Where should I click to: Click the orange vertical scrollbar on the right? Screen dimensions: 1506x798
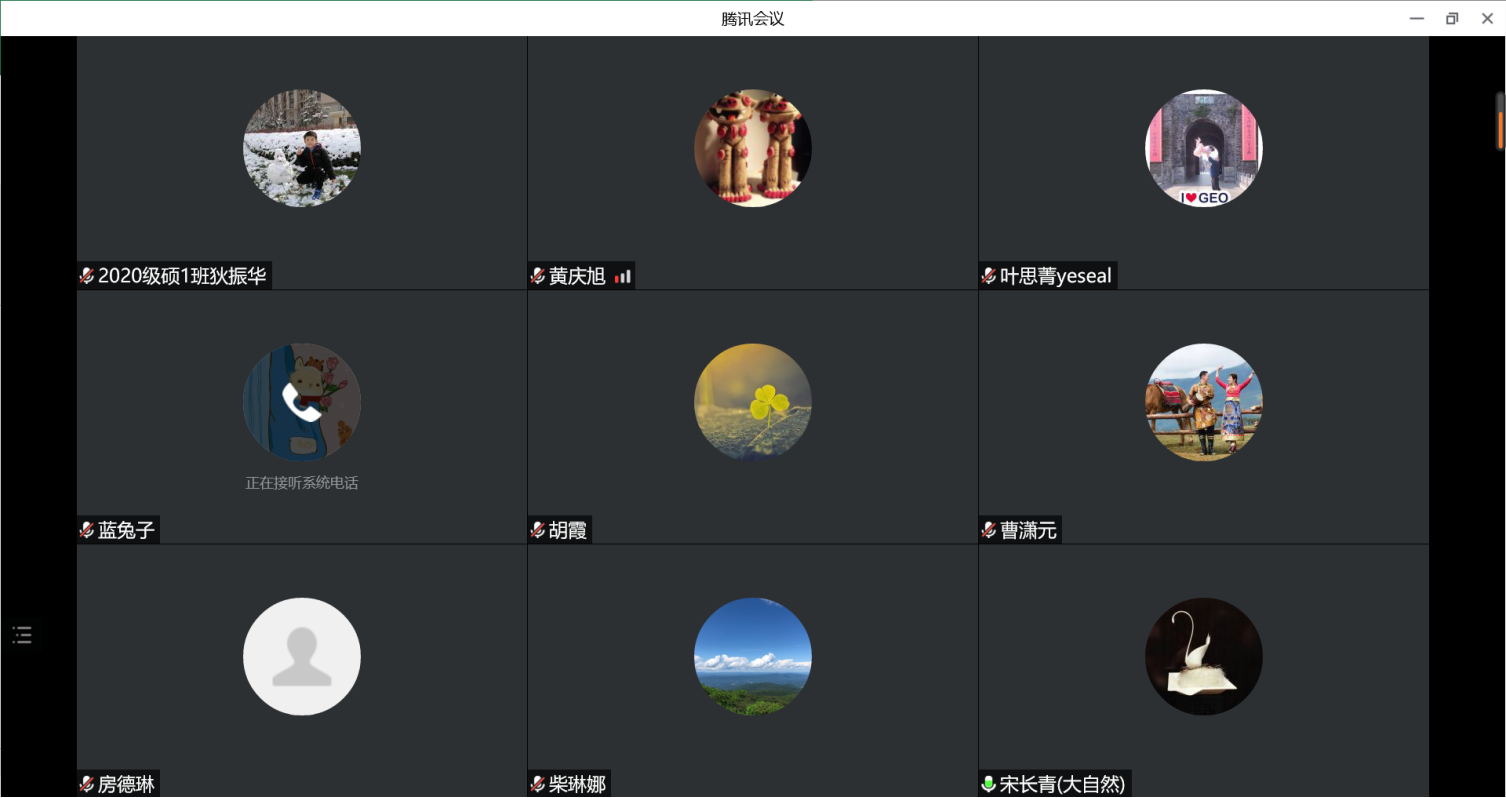(x=1500, y=128)
